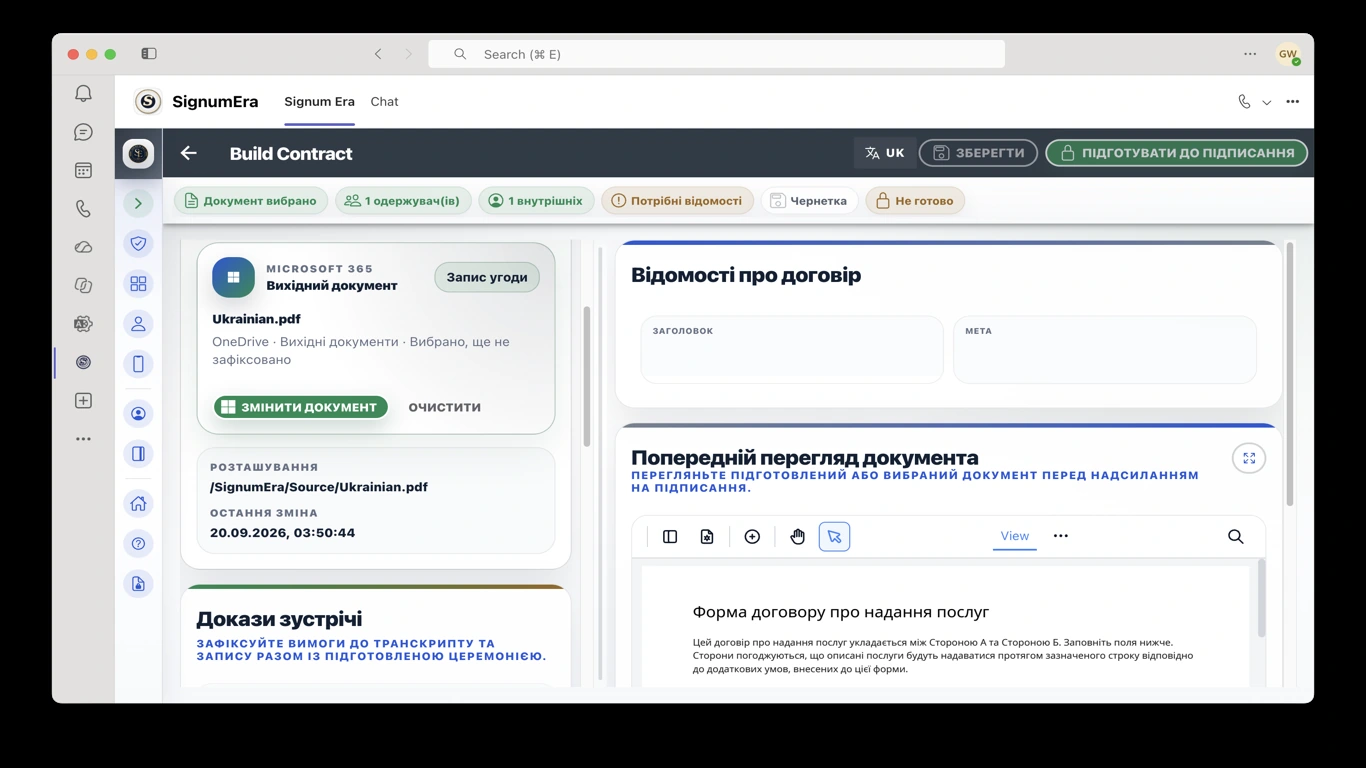1366x768 pixels.
Task: Click the back arrow beside Build Contract
Action: coord(188,153)
